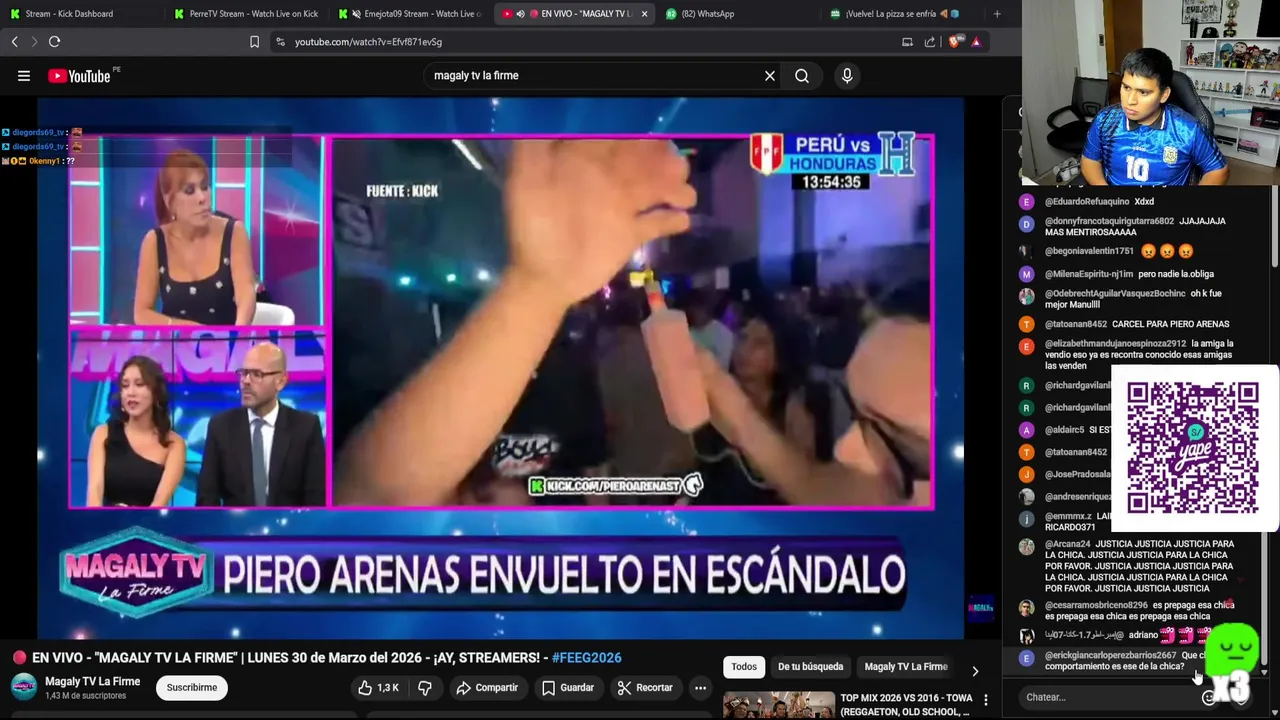Viewport: 1280px width, 720px height.
Task: Open options for TOP MIX 2026 video
Action: click(x=986, y=700)
